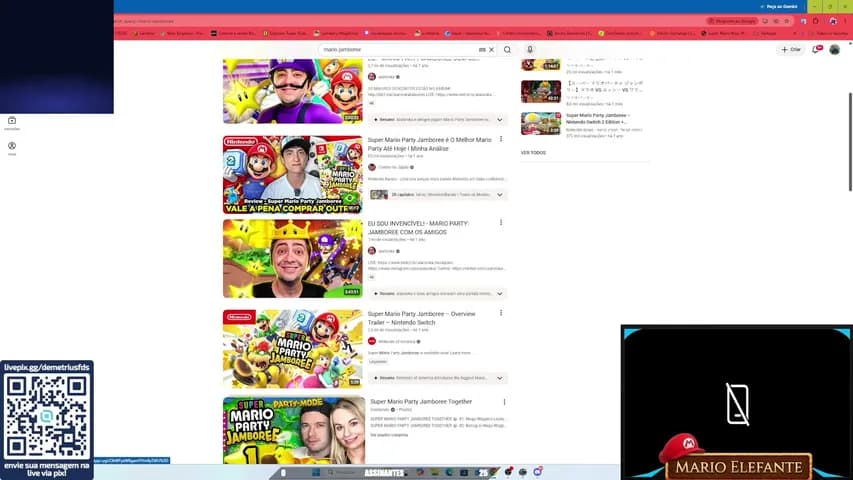
Task: Open the Nintendo Overview Trailer thumbnail
Action: pyautogui.click(x=293, y=348)
